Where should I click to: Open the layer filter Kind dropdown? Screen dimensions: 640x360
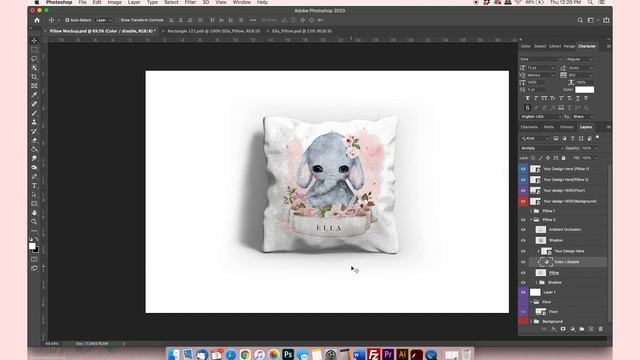coord(535,138)
